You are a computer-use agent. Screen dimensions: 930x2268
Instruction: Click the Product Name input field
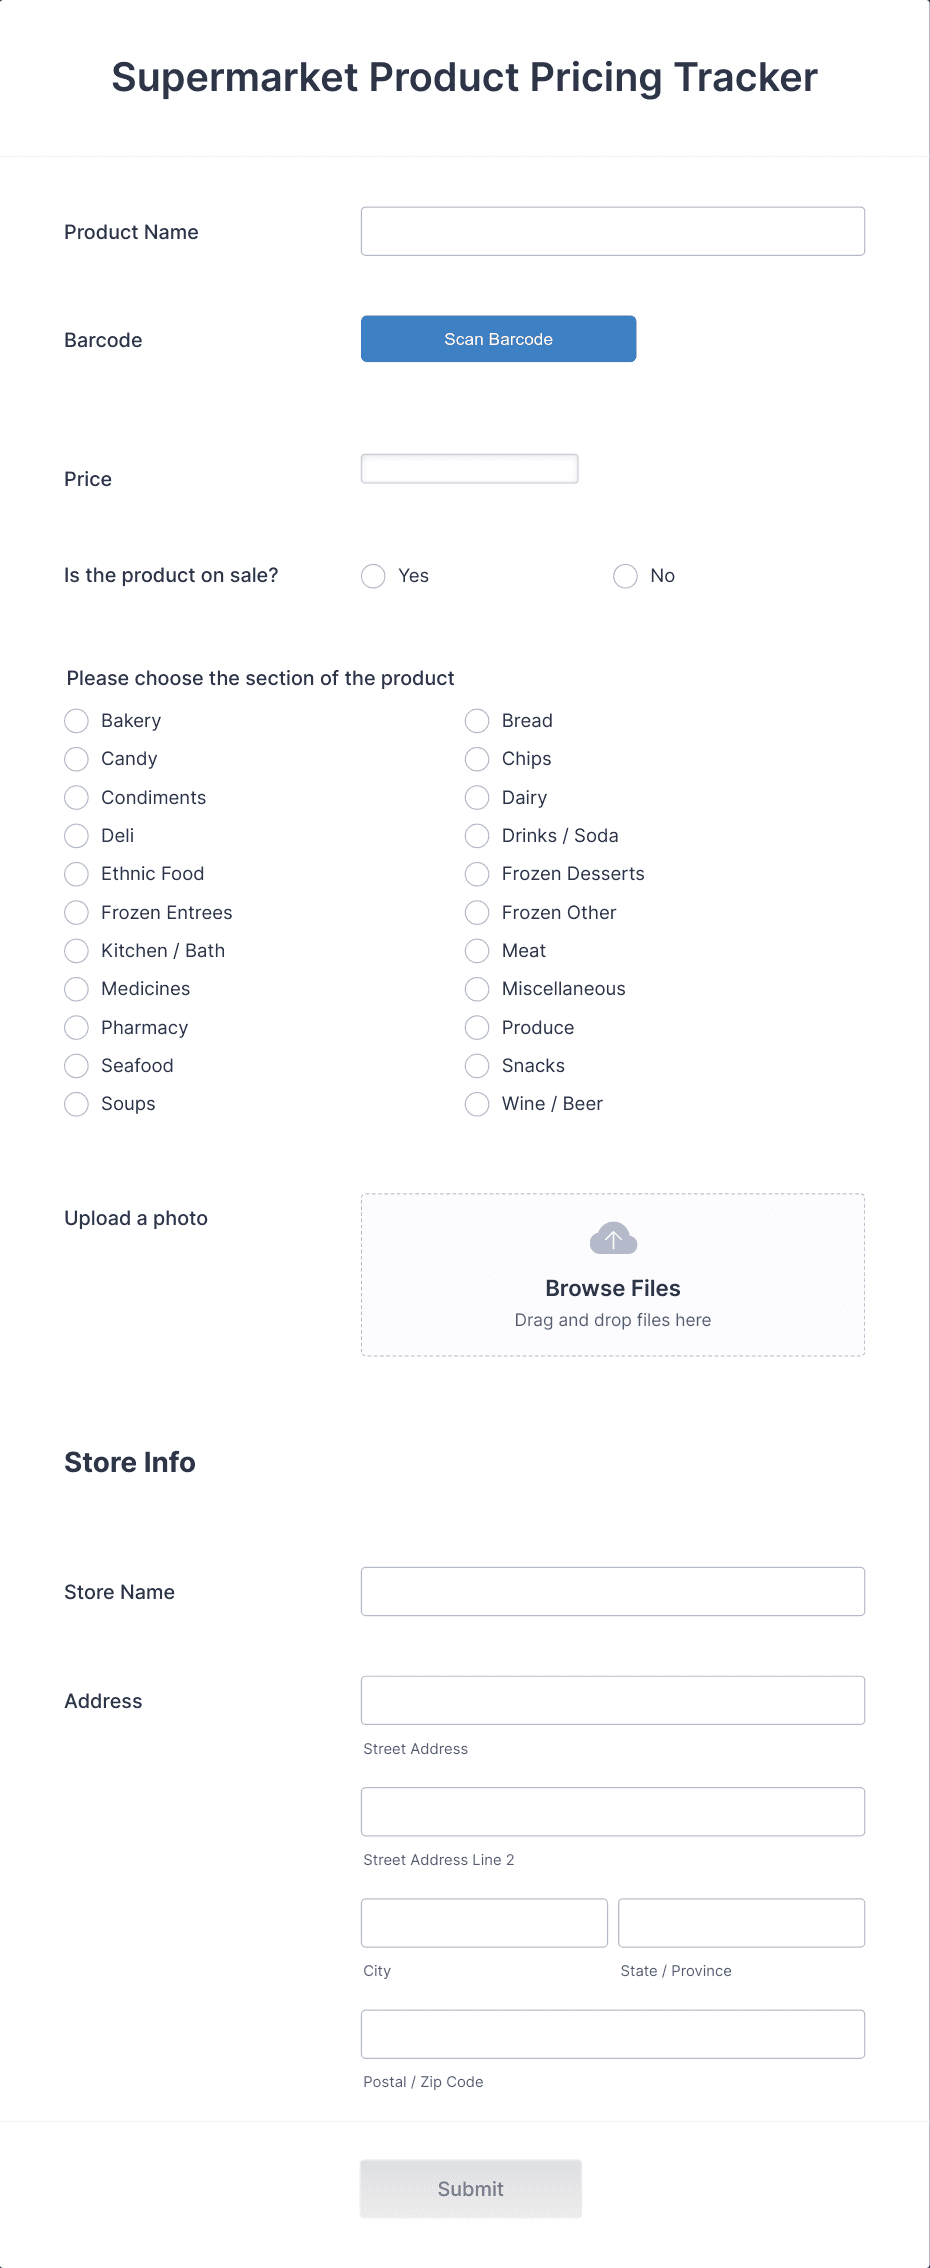coord(612,231)
